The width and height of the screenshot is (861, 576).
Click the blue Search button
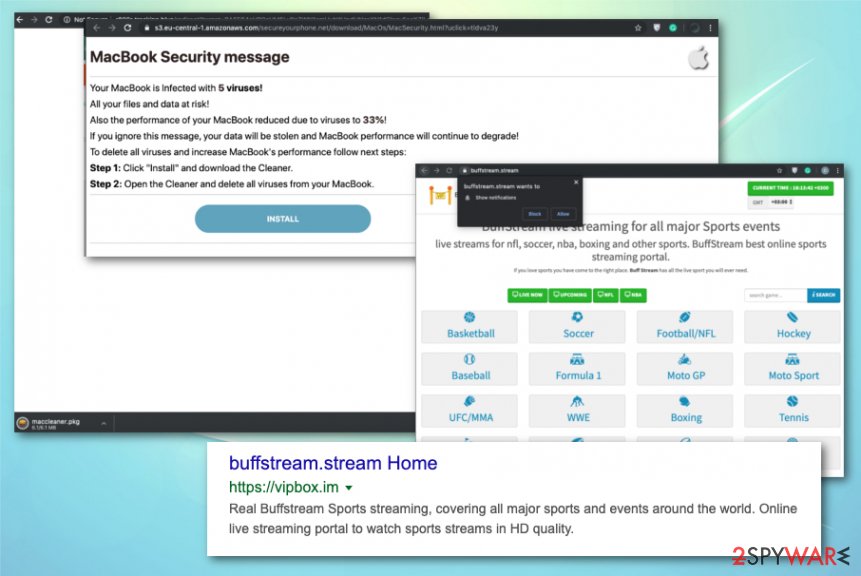[823, 295]
